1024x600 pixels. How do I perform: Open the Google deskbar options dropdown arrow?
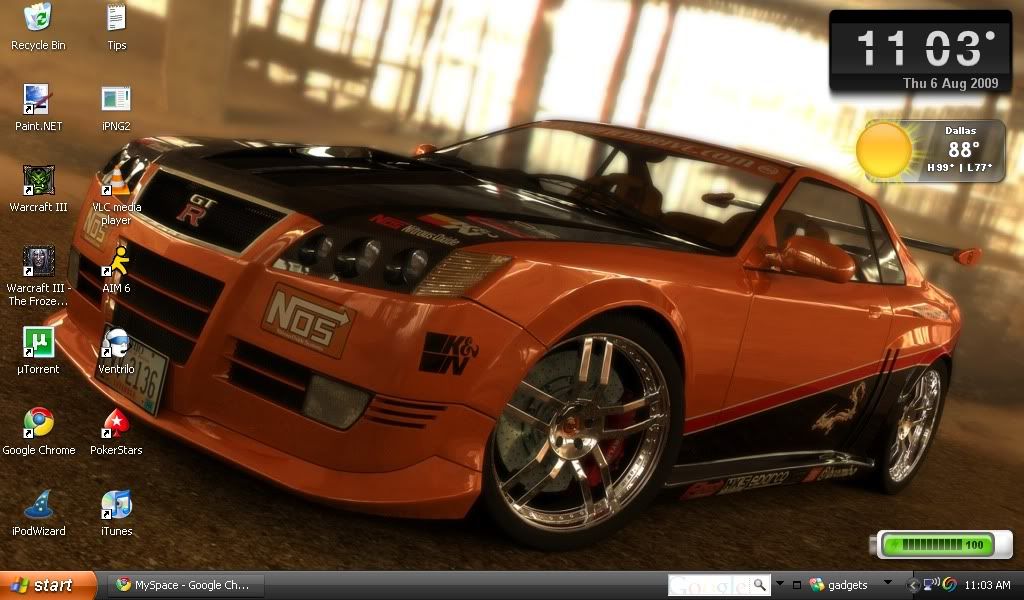(780, 582)
